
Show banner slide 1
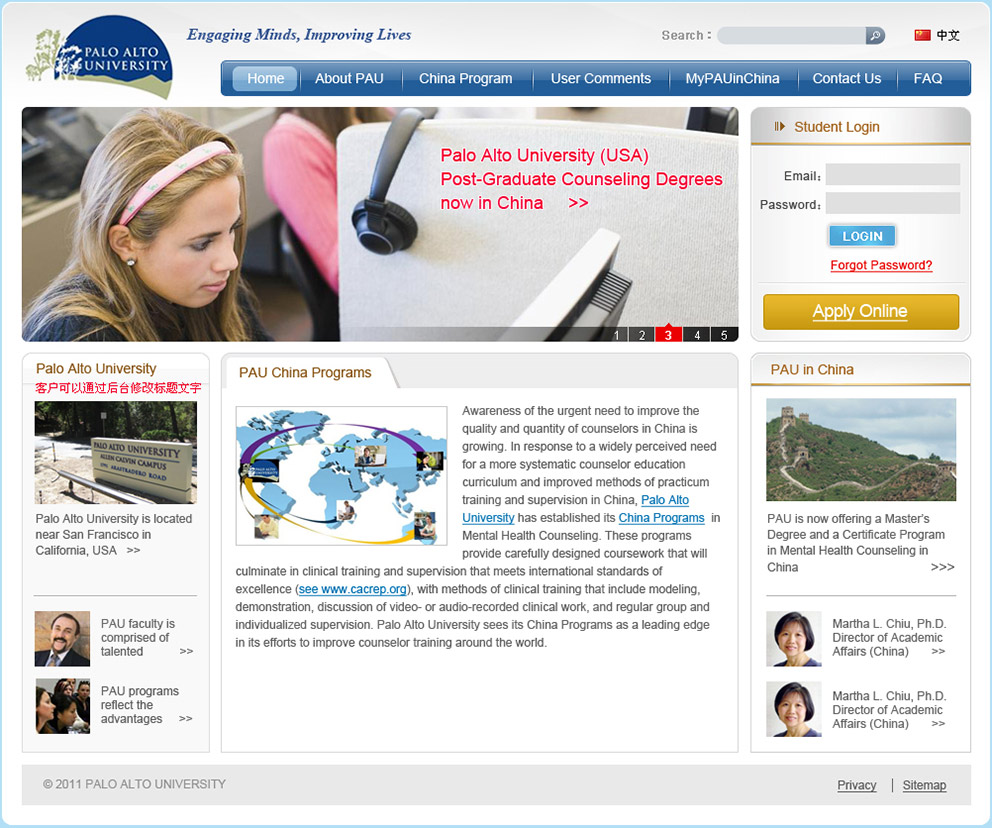[616, 335]
